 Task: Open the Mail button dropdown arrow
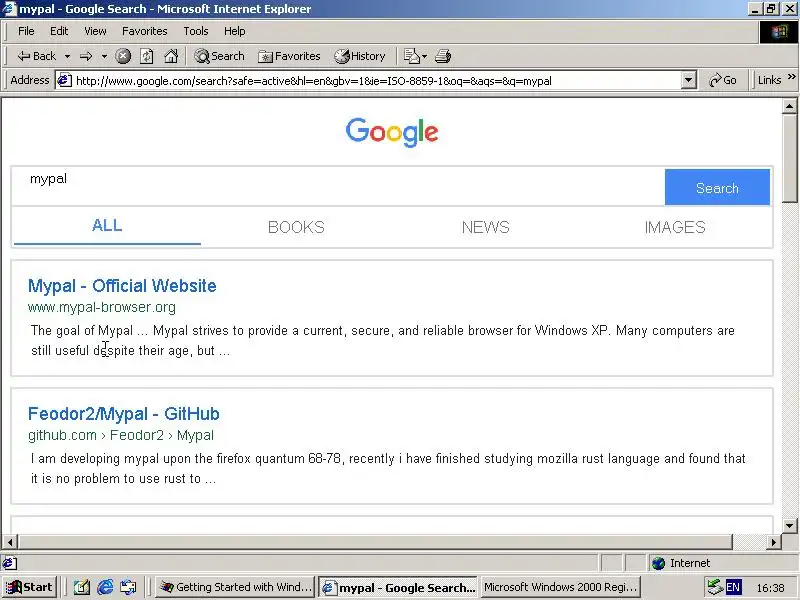(x=424, y=56)
